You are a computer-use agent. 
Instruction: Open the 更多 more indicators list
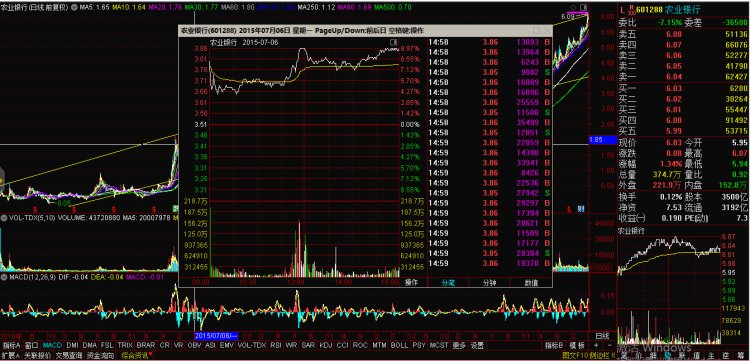point(459,345)
